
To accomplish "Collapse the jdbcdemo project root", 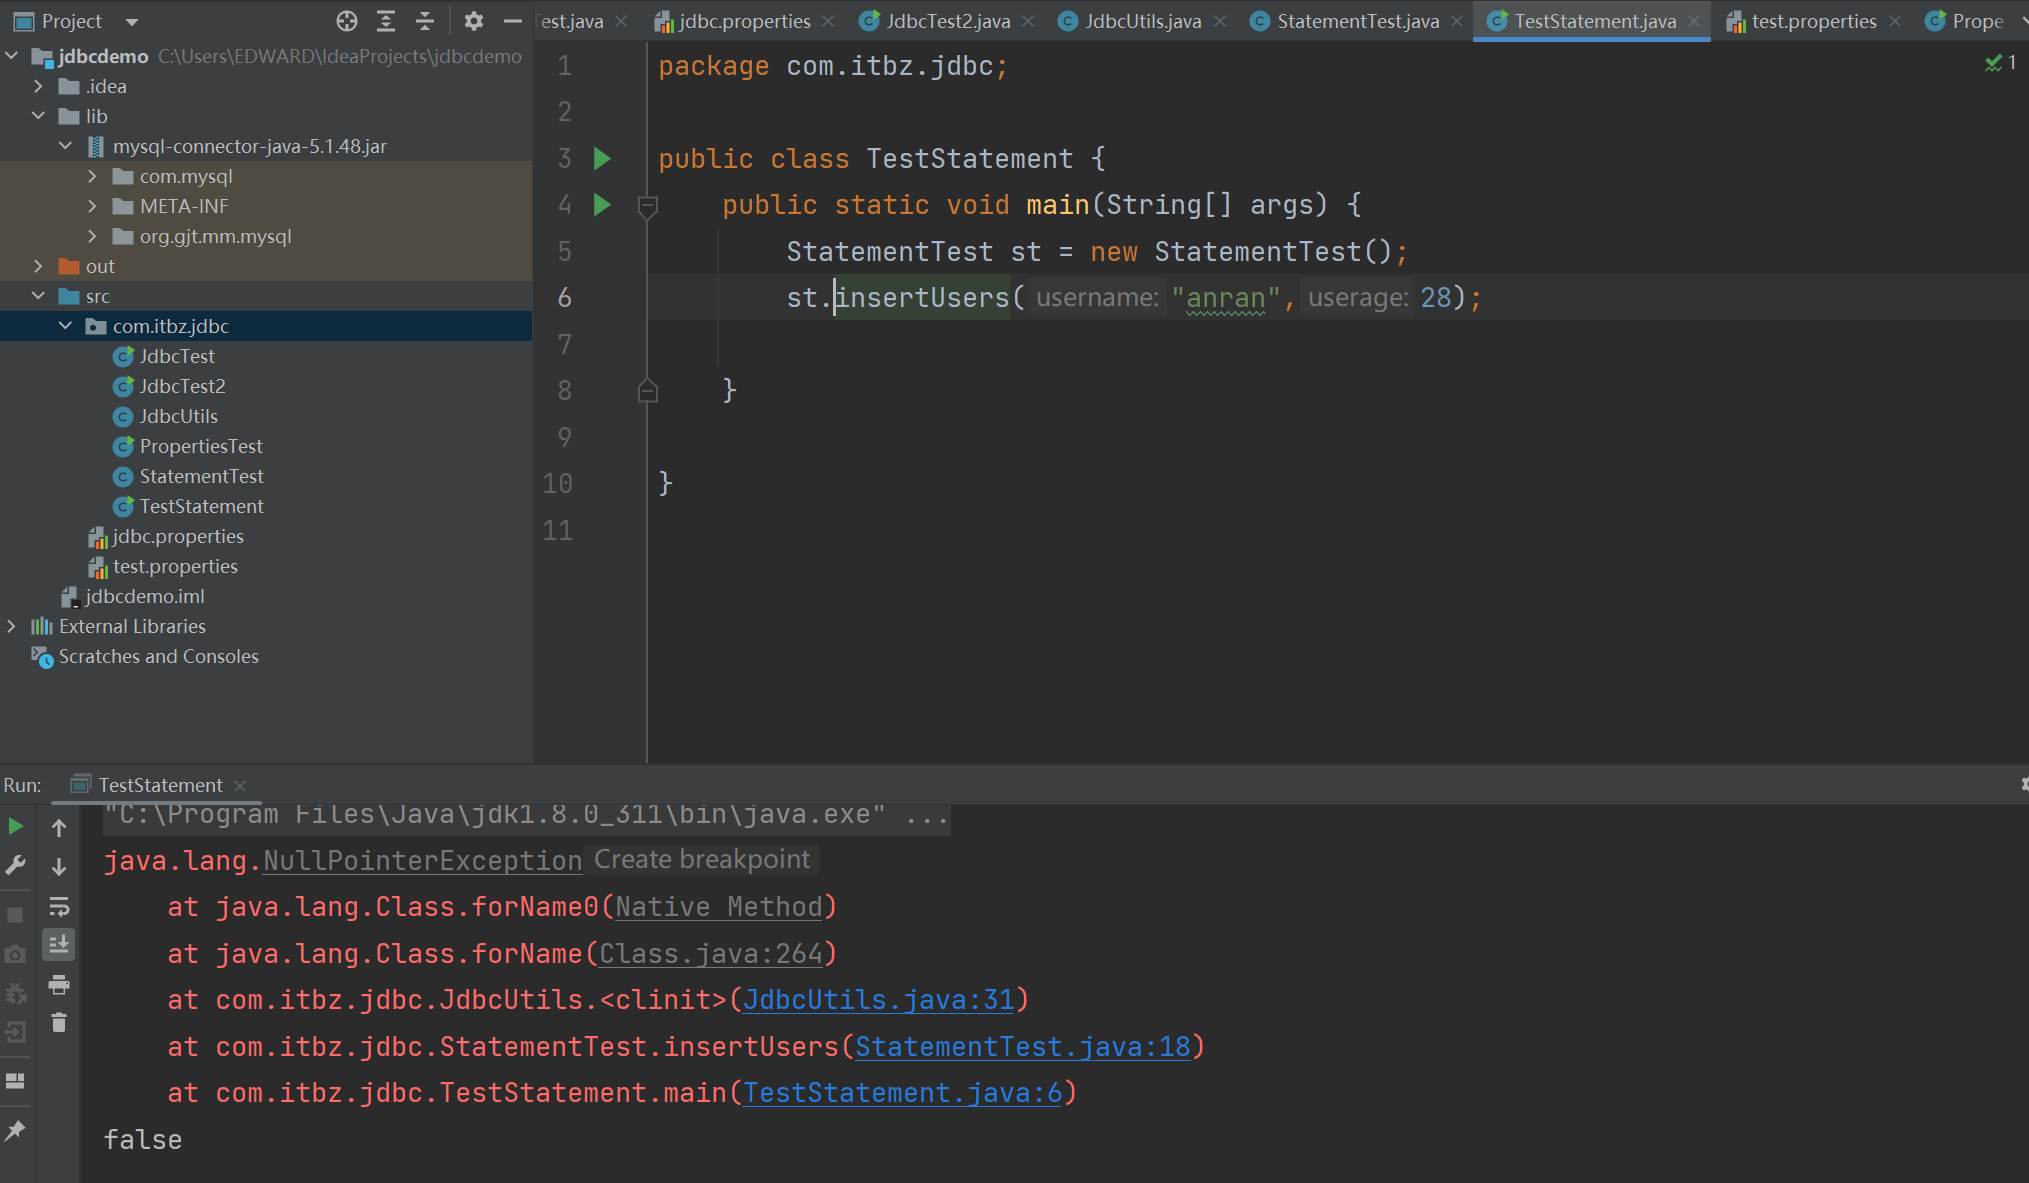I will [x=11, y=56].
